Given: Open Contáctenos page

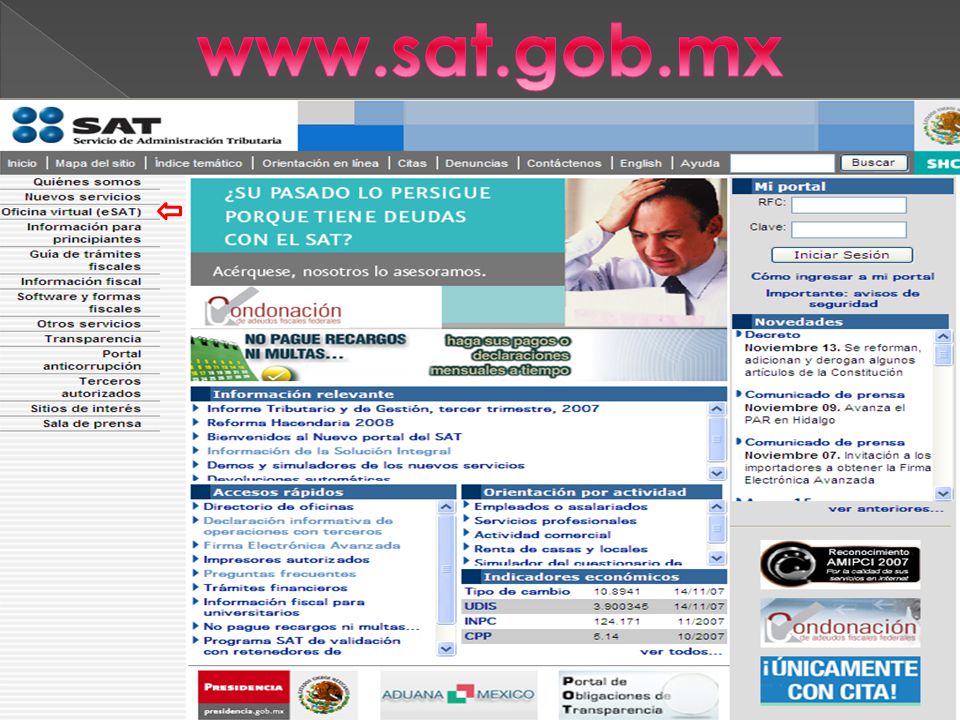Looking at the screenshot, I should (x=564, y=163).
